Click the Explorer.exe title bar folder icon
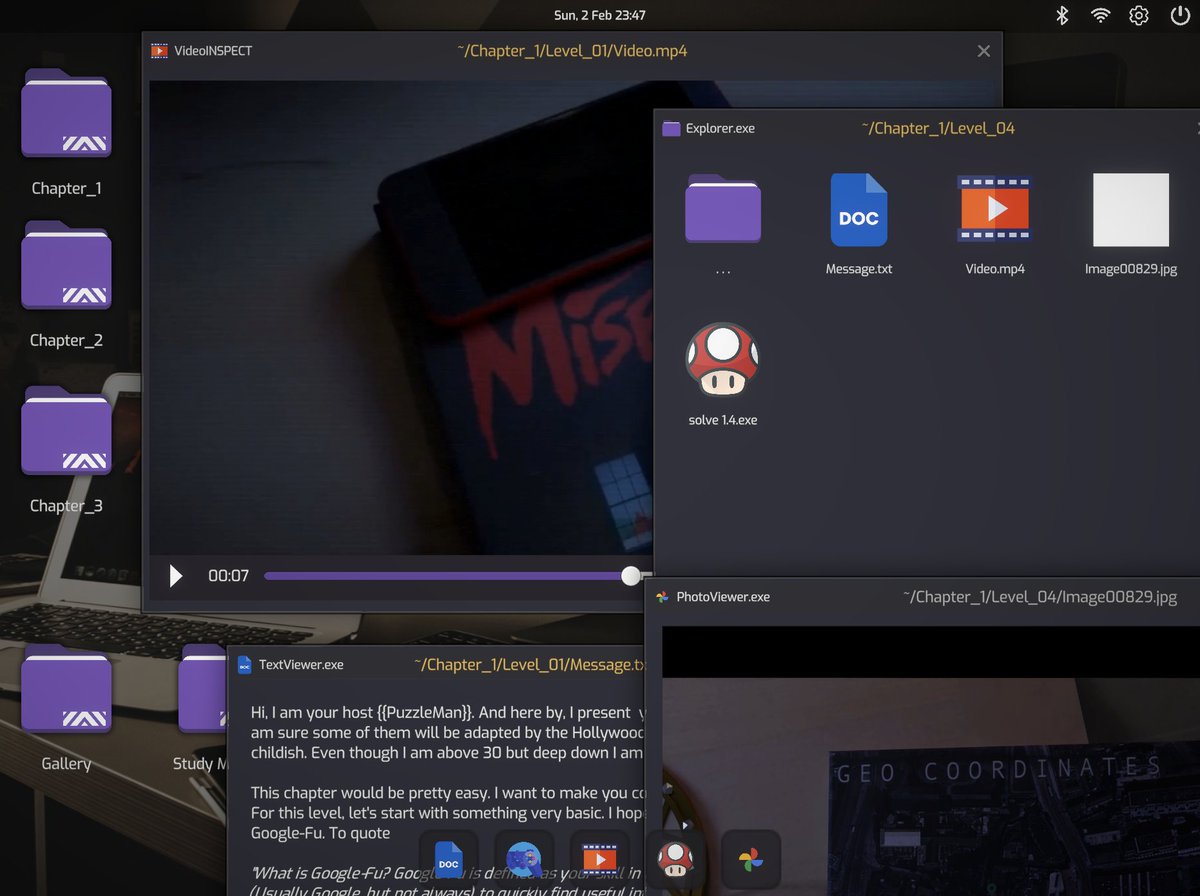This screenshot has width=1200, height=896. pos(671,128)
